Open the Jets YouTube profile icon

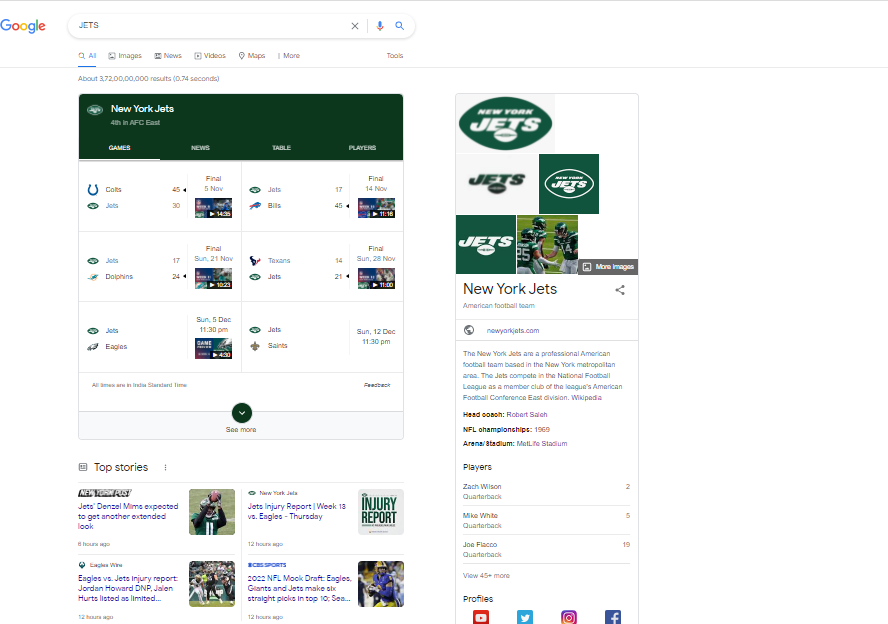[x=481, y=617]
